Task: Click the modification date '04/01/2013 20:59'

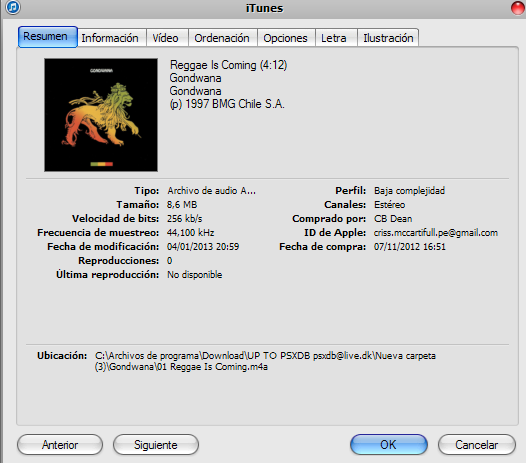Action: click(x=203, y=247)
